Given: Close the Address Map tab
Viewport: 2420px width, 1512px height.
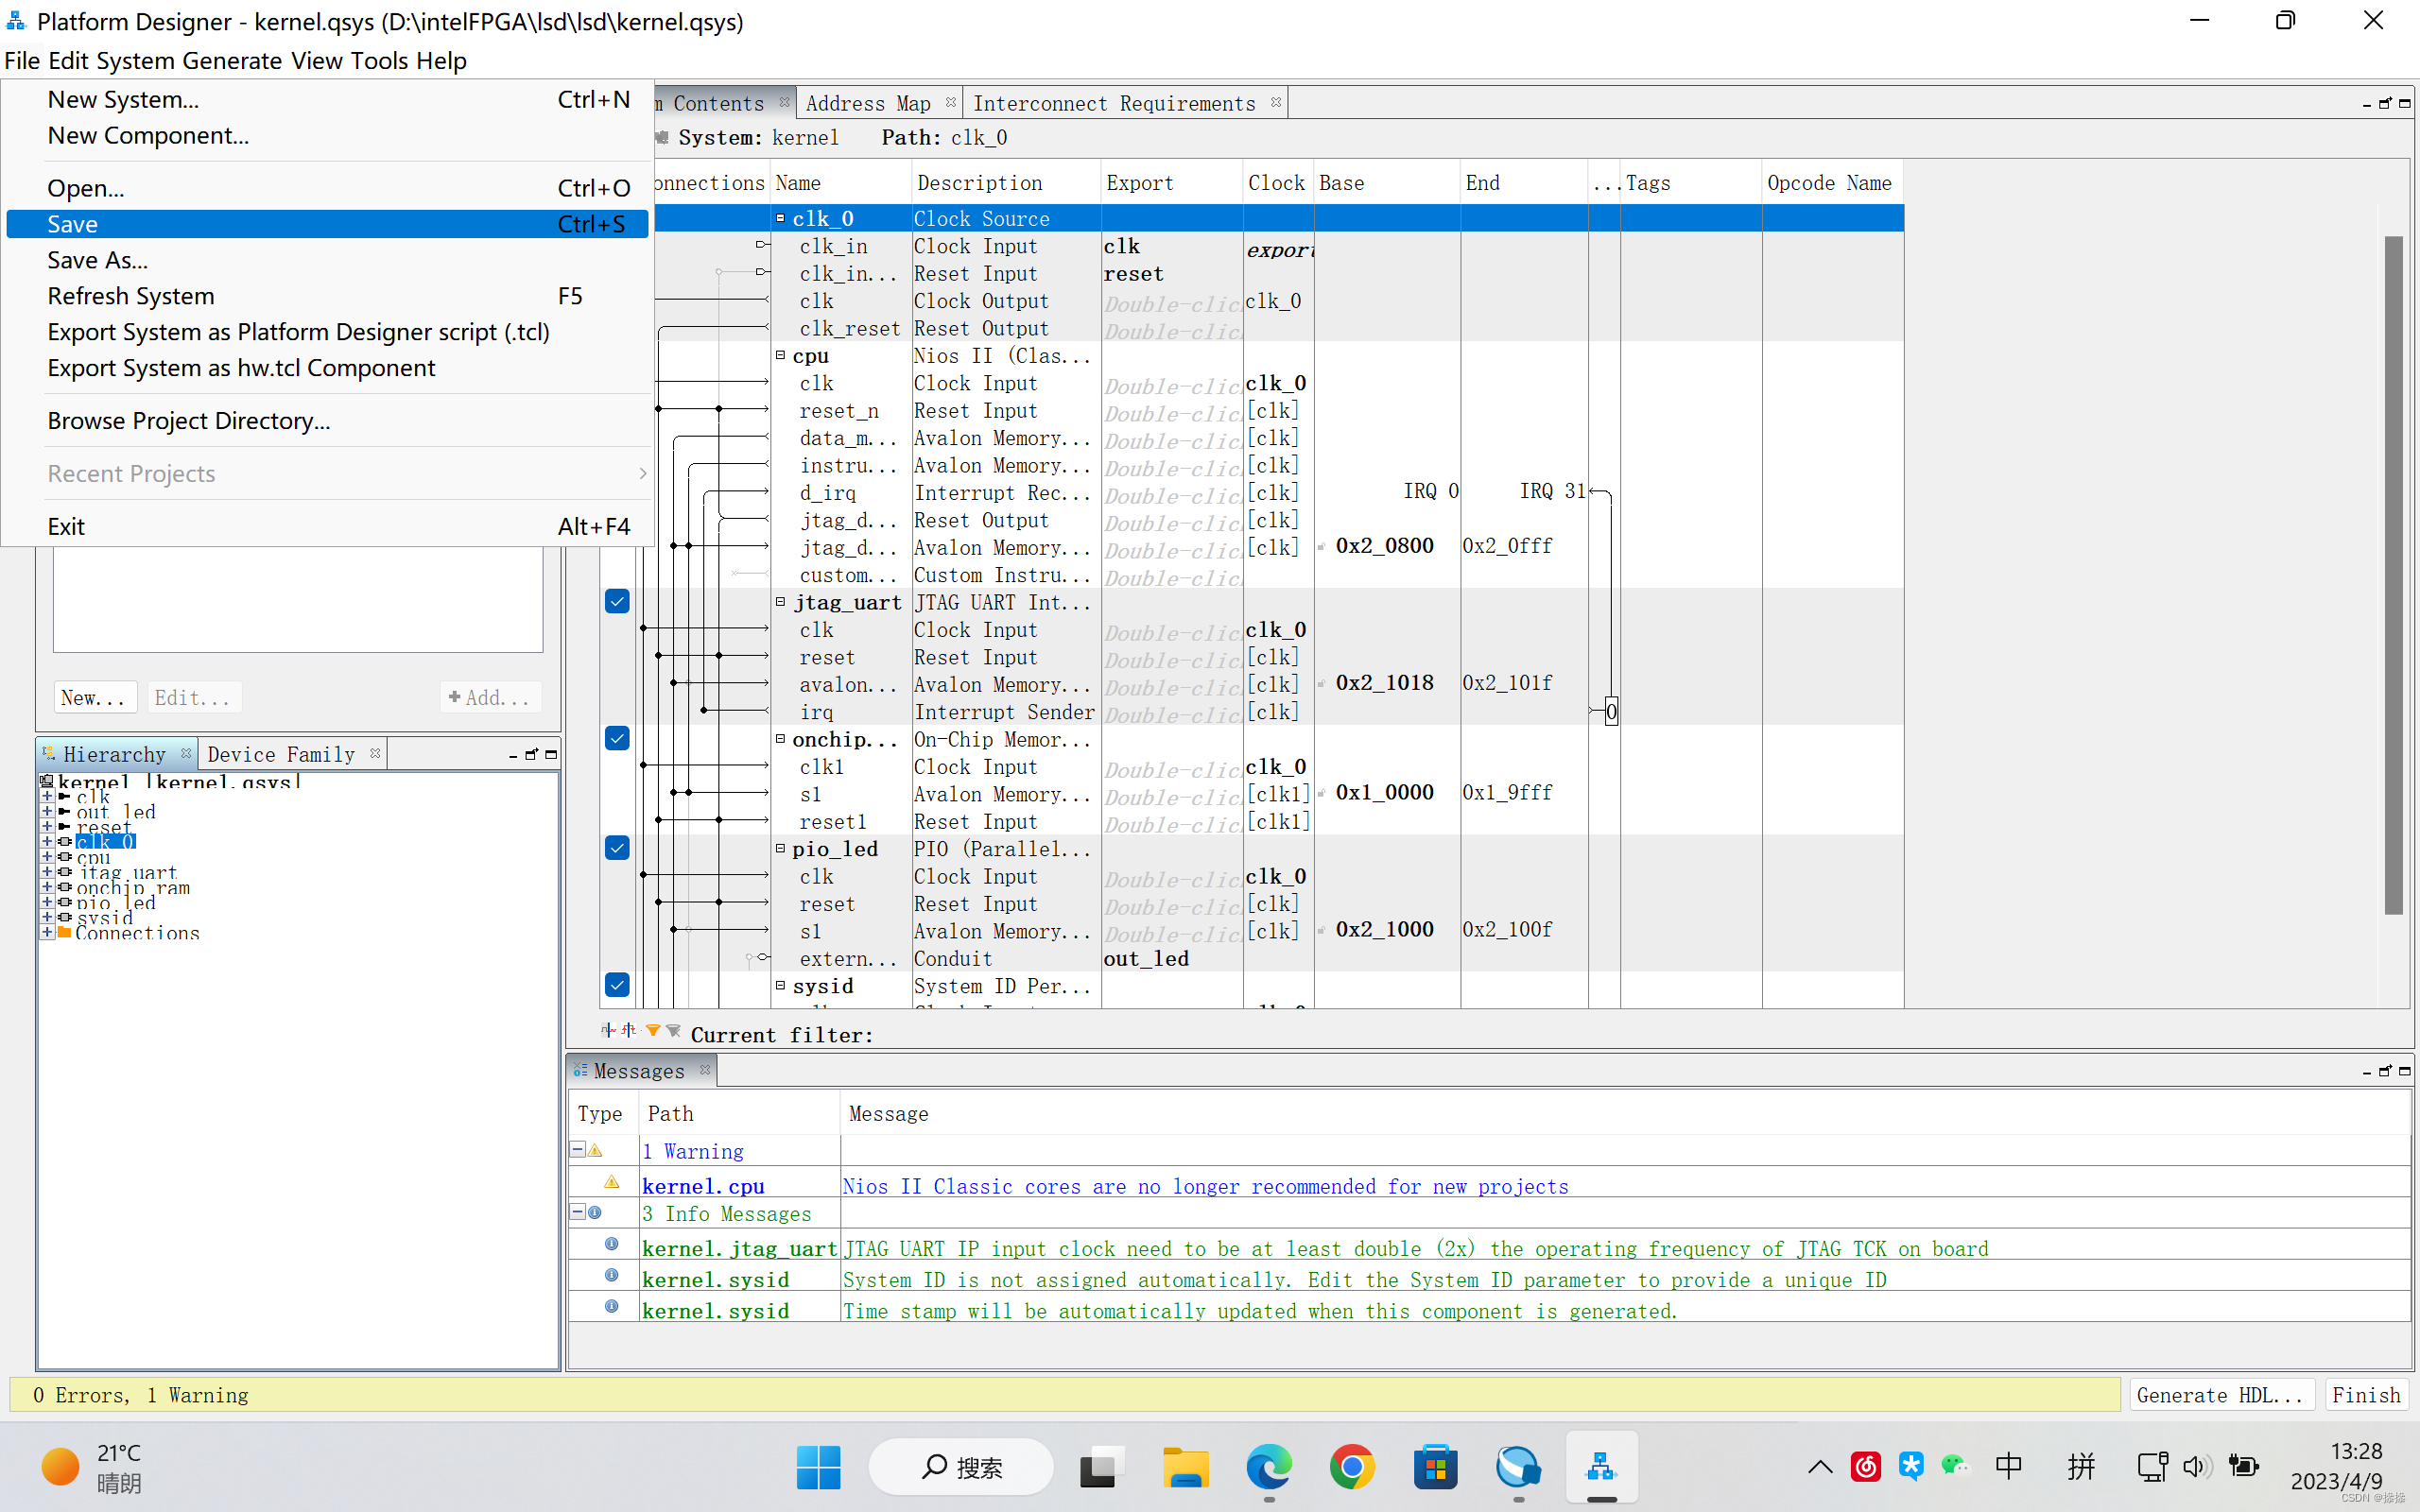Looking at the screenshot, I should point(950,102).
